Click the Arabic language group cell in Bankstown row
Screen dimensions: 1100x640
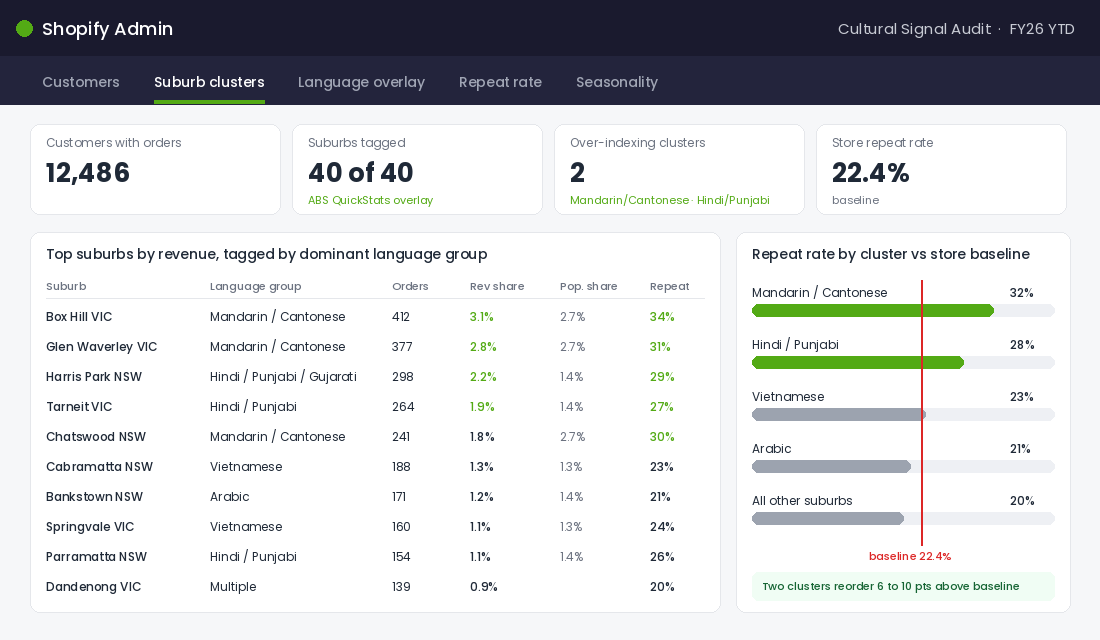[229, 497]
